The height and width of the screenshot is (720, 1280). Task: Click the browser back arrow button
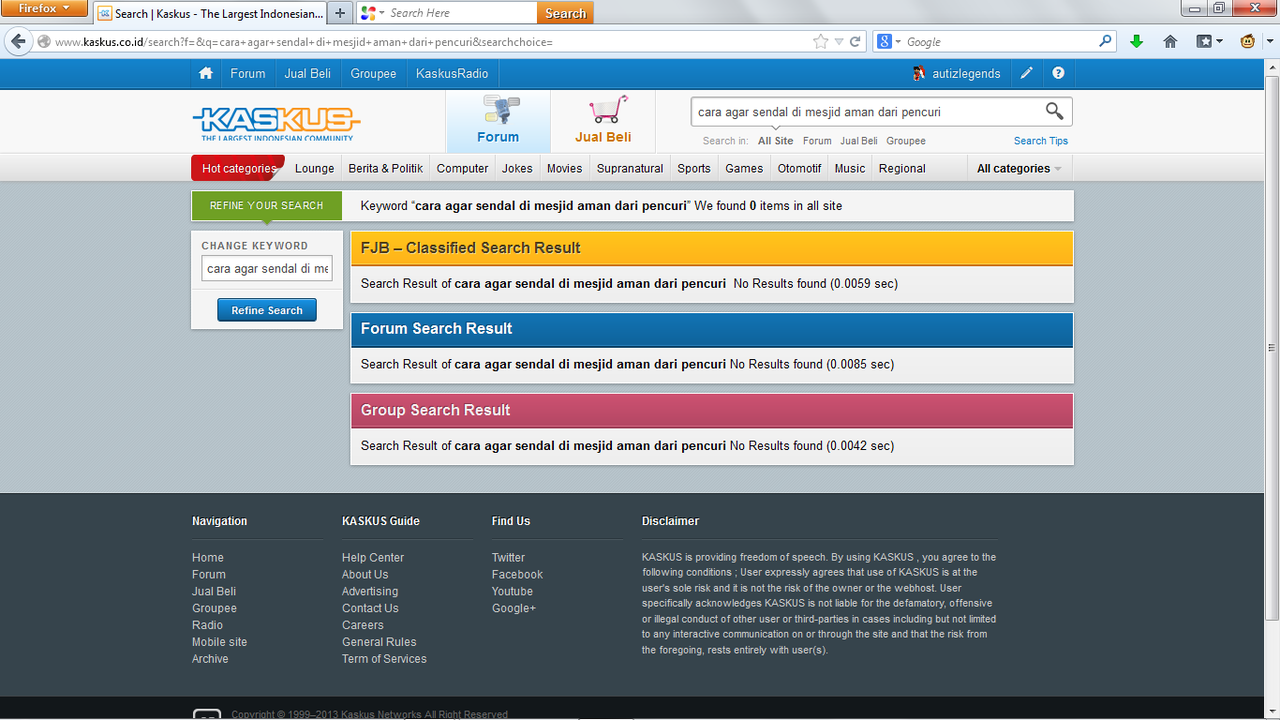pos(18,42)
